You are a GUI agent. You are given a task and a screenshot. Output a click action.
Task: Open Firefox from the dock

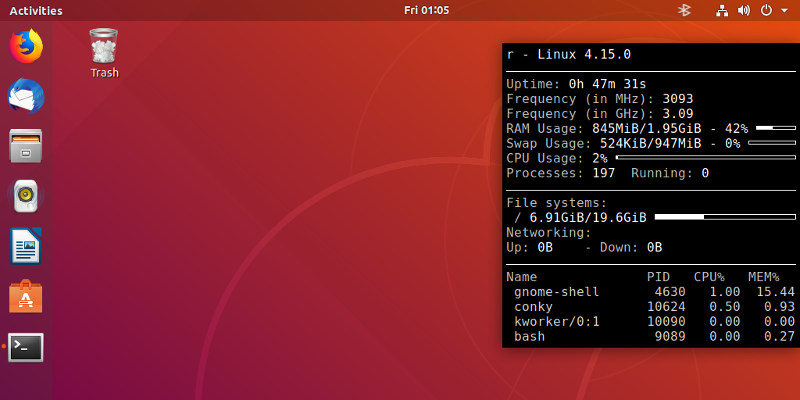26,46
